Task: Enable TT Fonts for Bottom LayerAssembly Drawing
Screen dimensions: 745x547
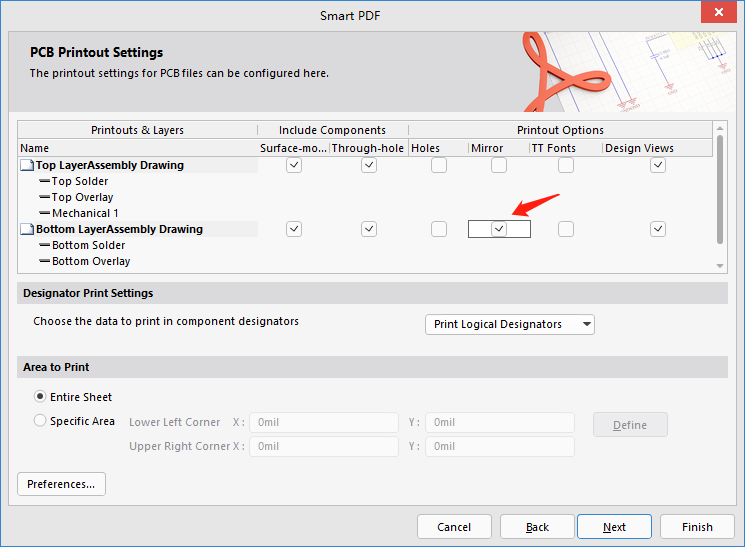Action: (566, 229)
